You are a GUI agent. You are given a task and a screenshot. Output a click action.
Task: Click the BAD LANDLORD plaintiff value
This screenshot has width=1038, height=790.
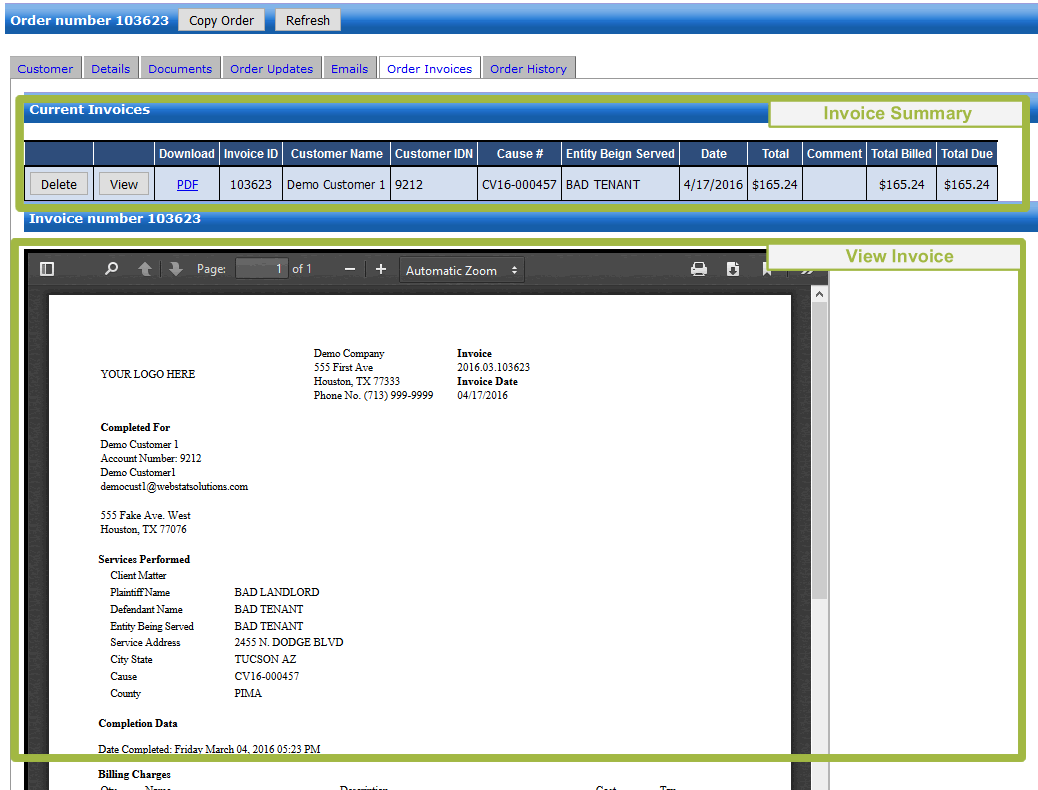(277, 592)
